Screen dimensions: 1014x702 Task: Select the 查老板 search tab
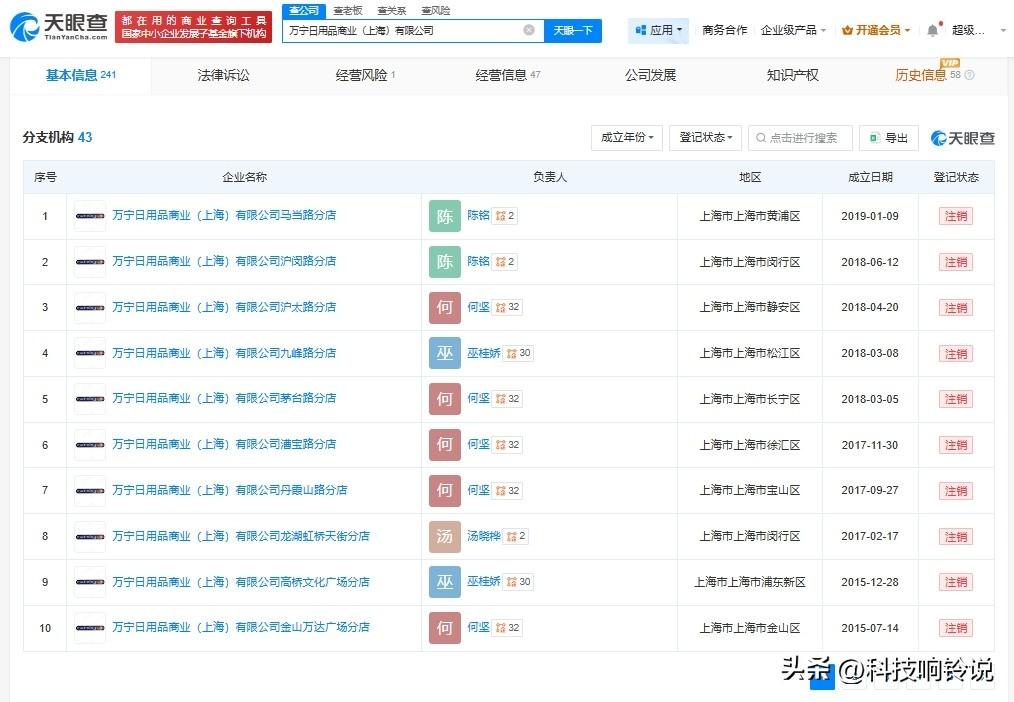pos(348,10)
